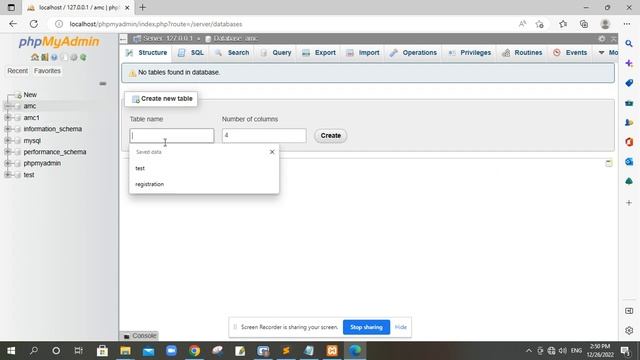Click Bing search icon in Edge sidebar

click(629, 43)
